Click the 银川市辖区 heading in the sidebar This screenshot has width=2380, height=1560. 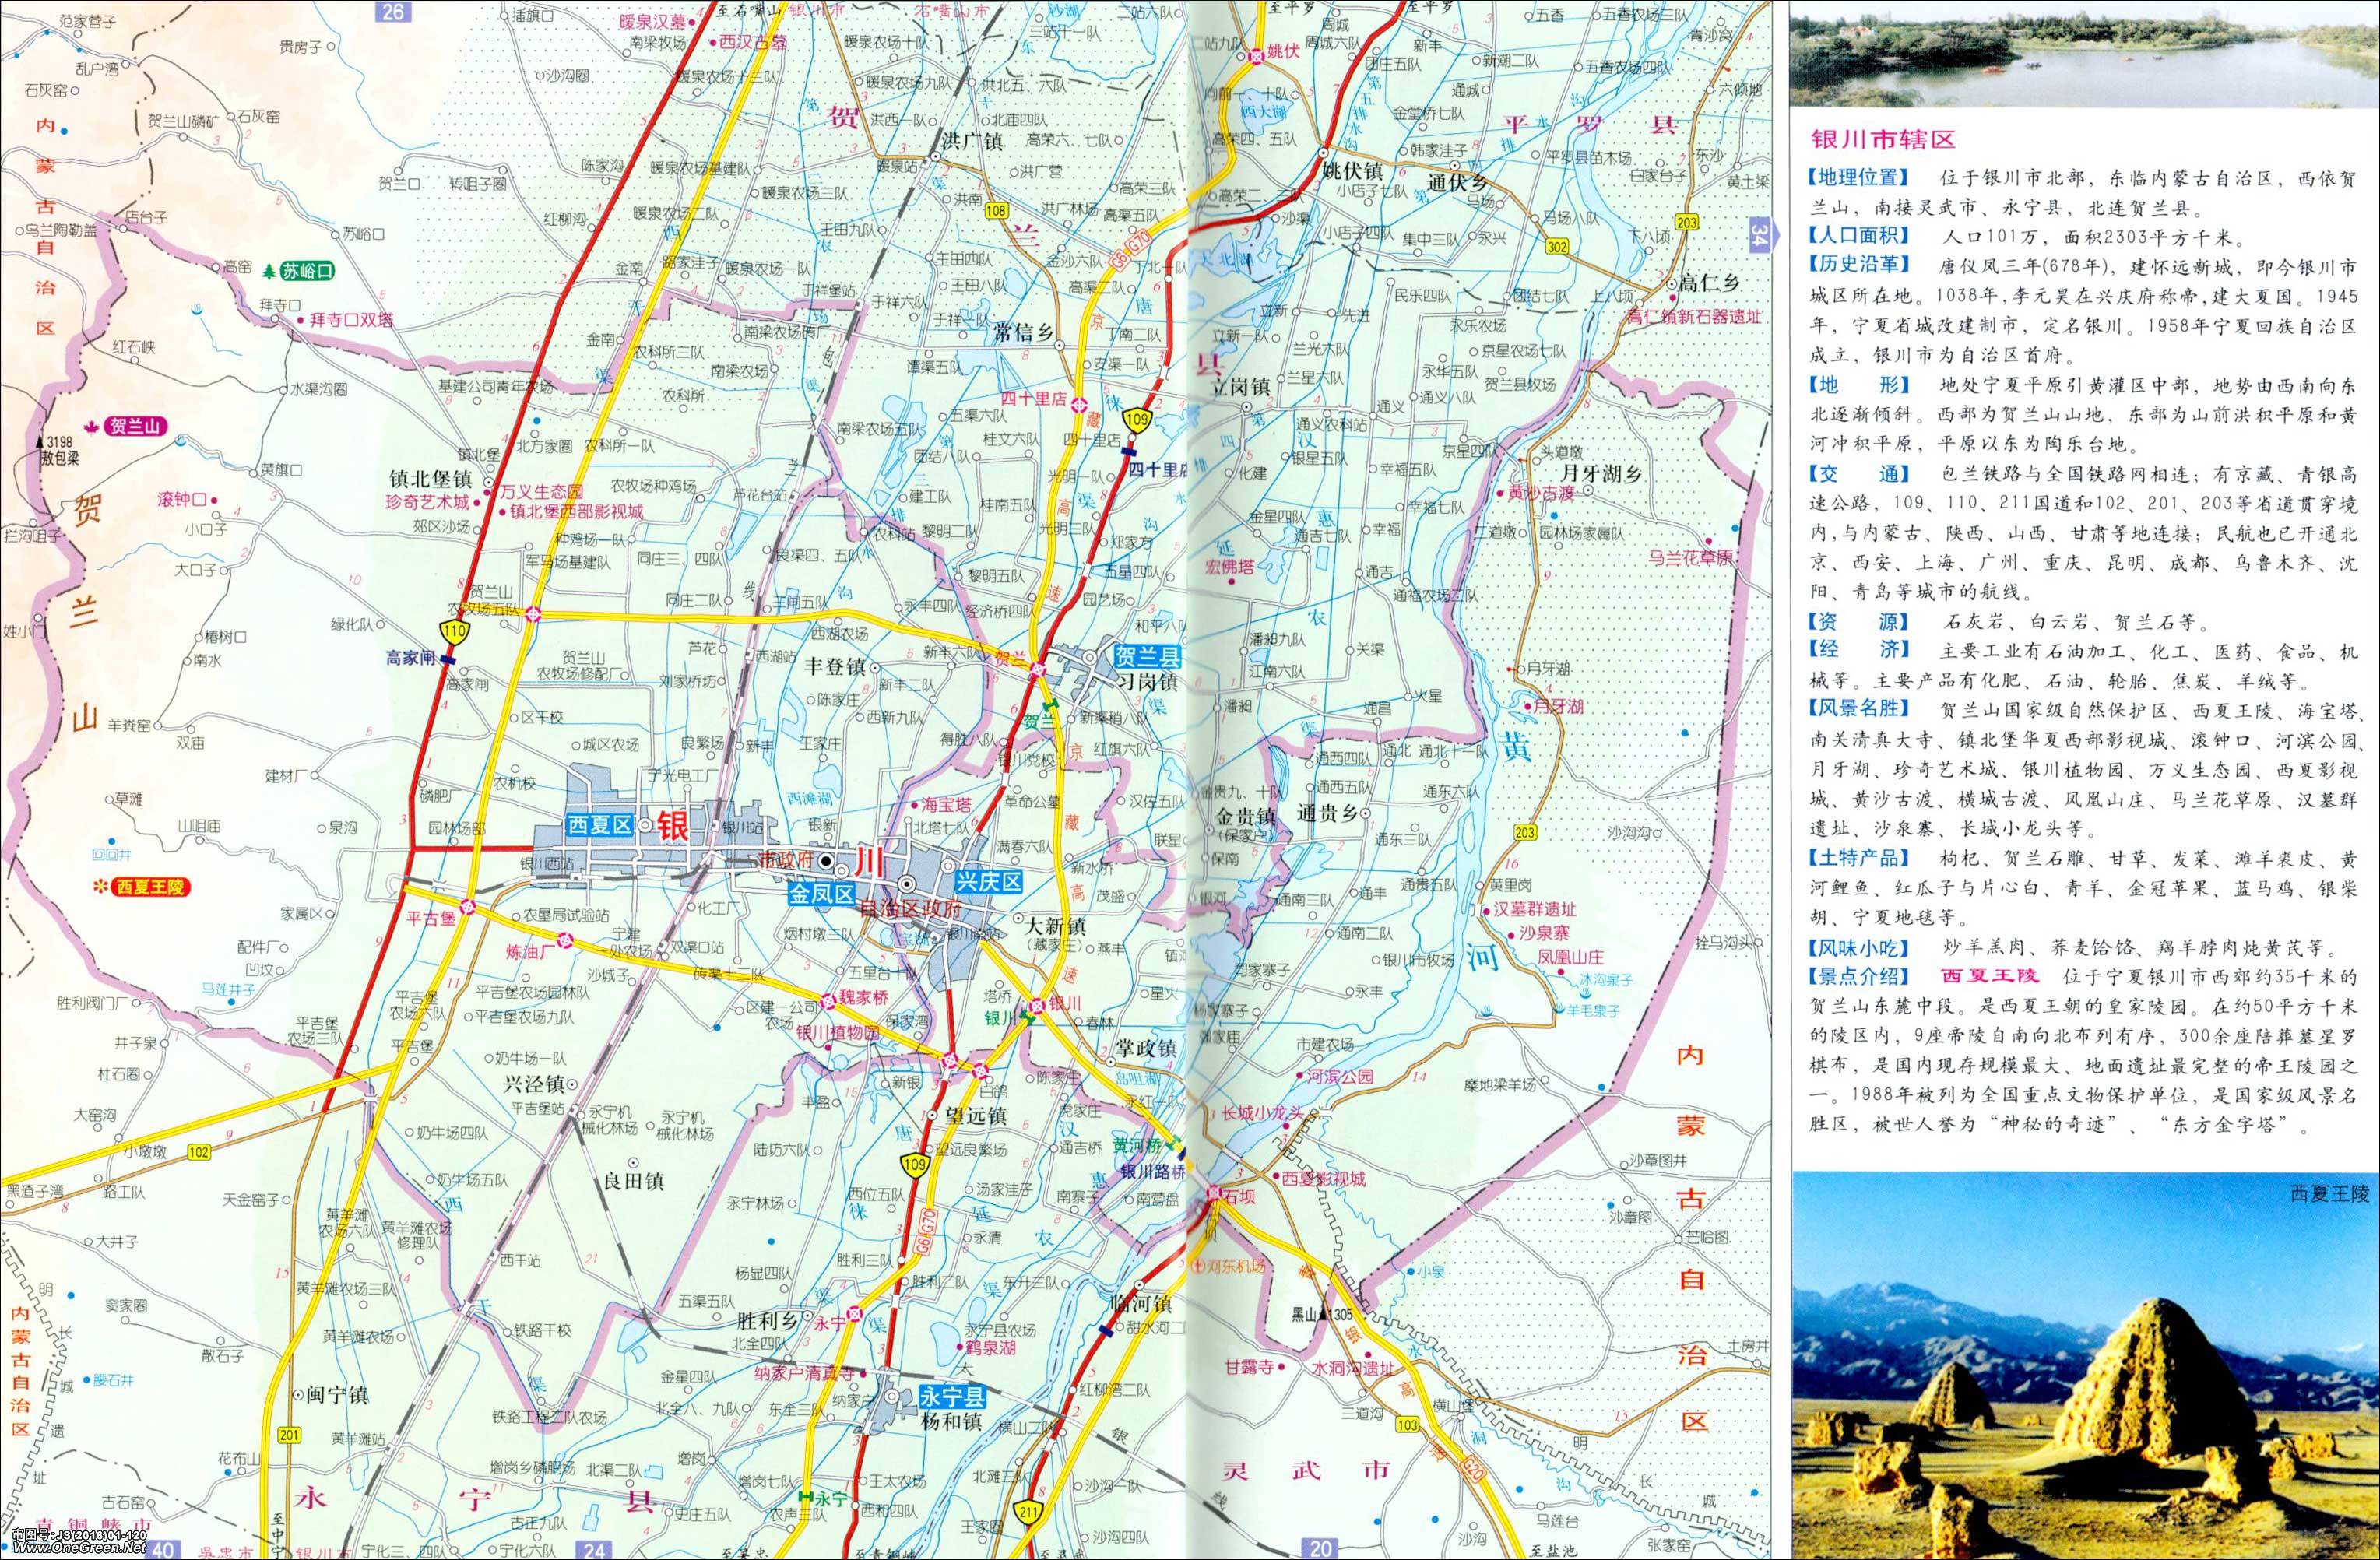pyautogui.click(x=1882, y=139)
